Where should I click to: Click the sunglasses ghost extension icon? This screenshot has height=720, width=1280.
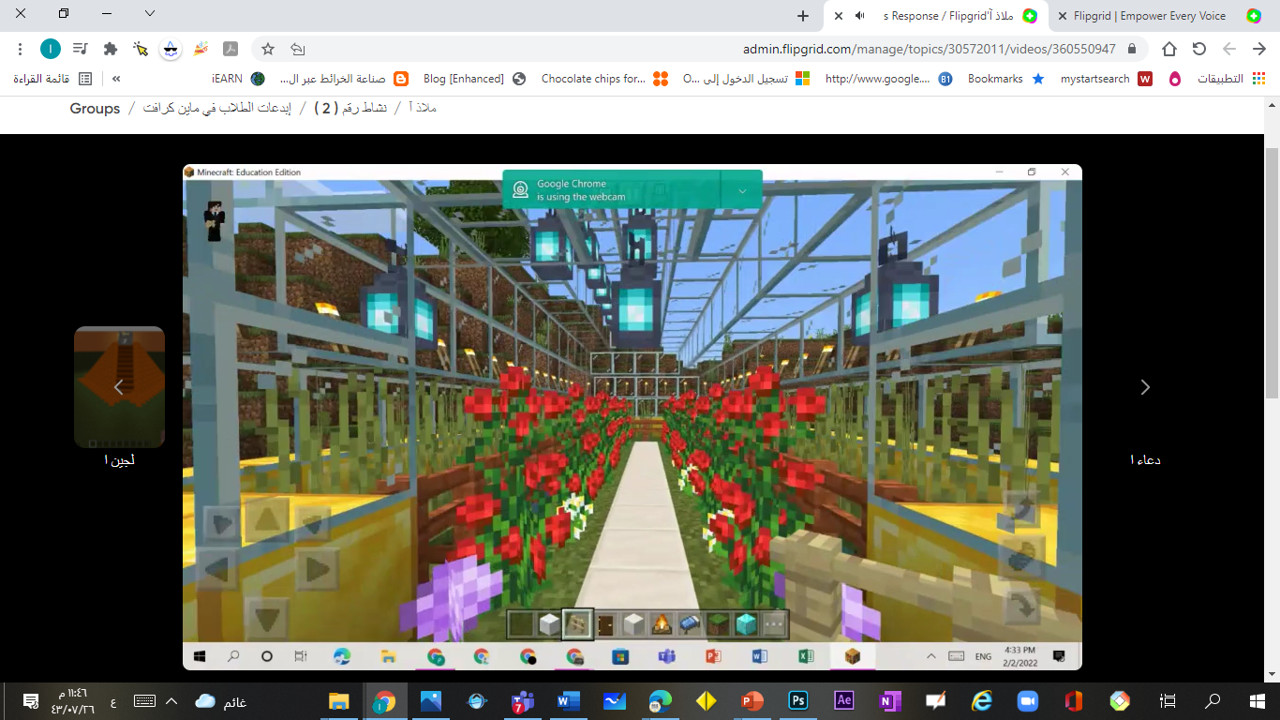pyautogui.click(x=171, y=49)
